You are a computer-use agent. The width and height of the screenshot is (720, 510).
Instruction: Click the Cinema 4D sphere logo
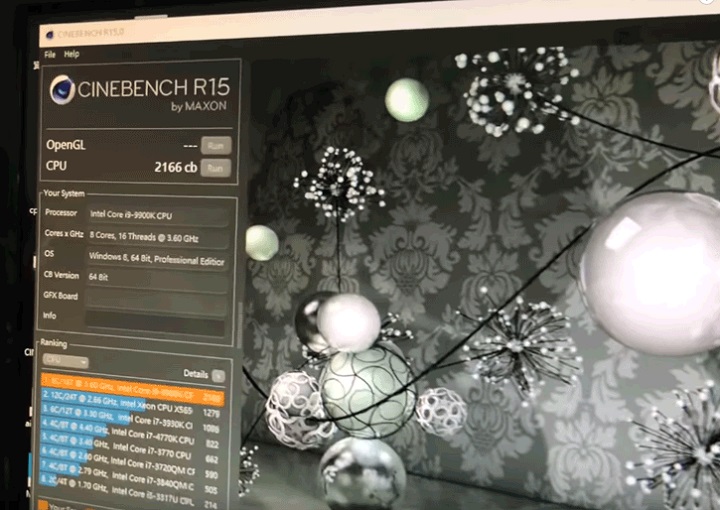click(x=62, y=90)
